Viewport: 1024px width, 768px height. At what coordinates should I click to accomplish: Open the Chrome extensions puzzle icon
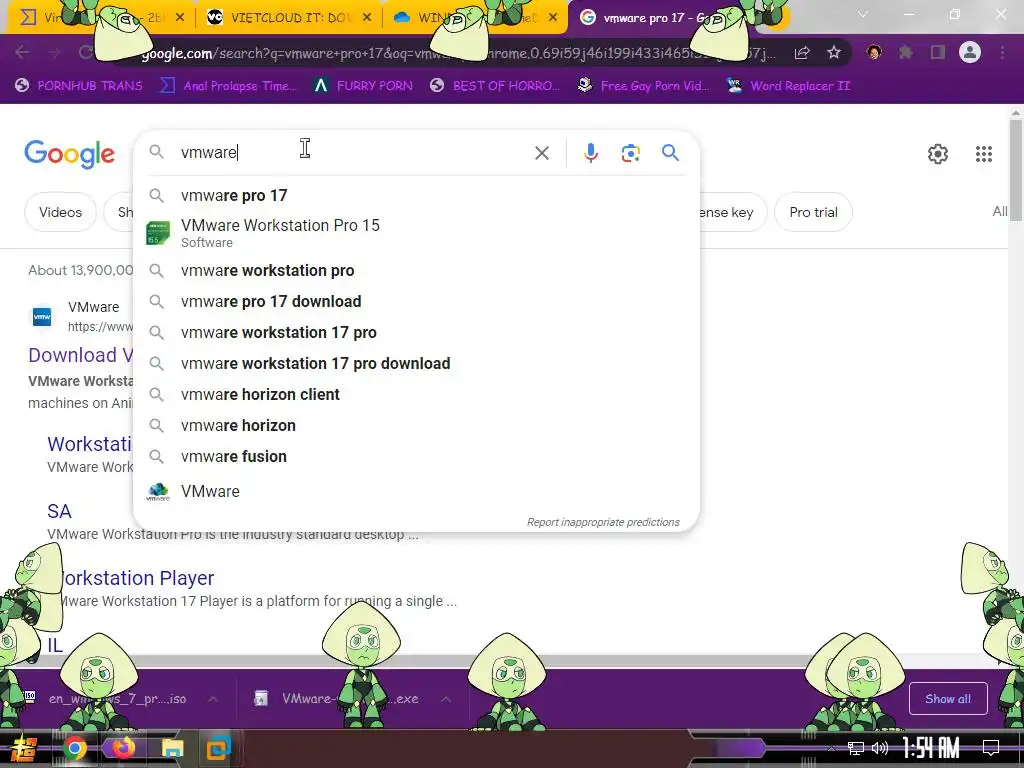(x=905, y=52)
